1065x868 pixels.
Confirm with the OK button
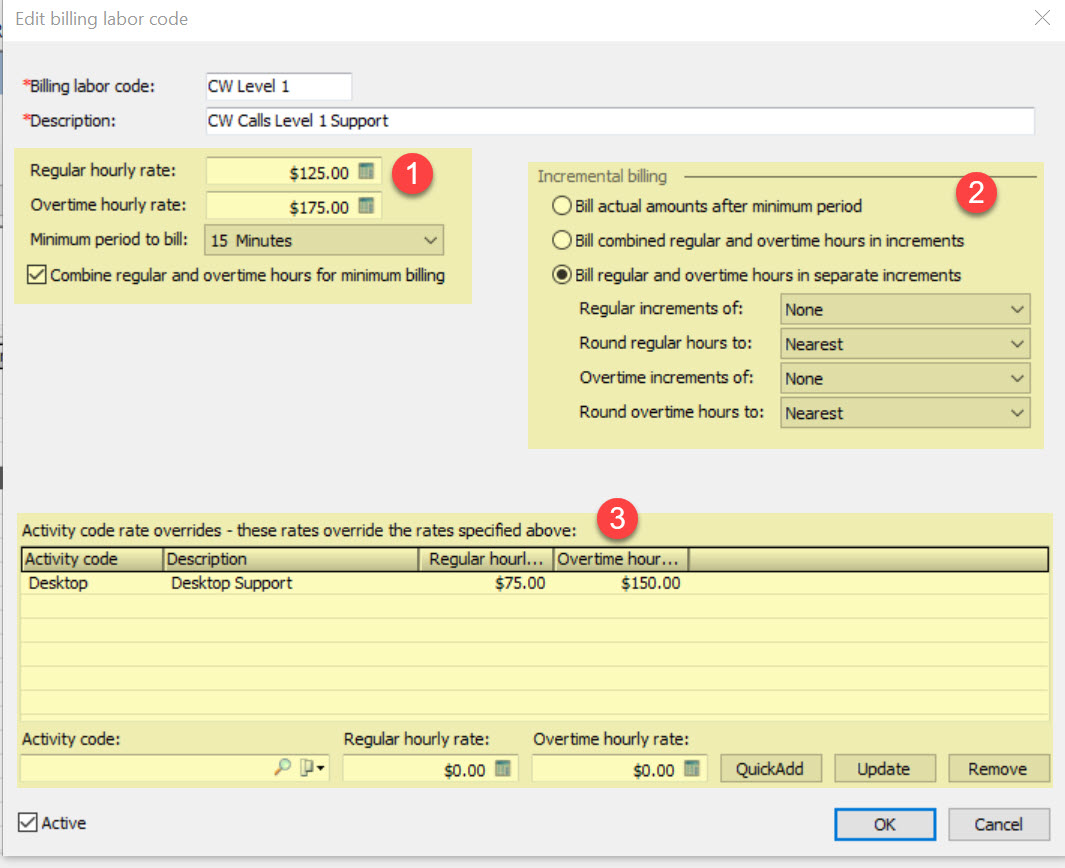tap(884, 824)
